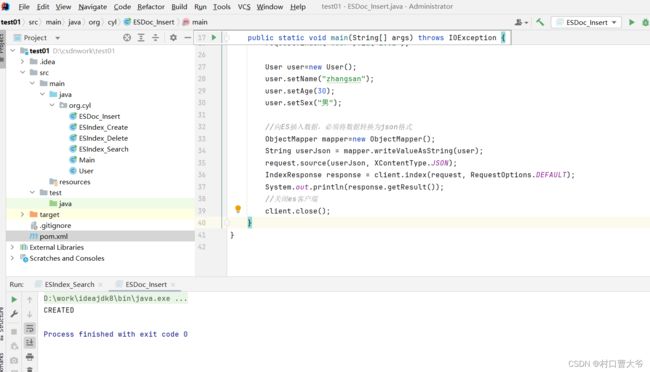The height and width of the screenshot is (372, 650).
Task: Open the Build menu
Action: click(179, 7)
